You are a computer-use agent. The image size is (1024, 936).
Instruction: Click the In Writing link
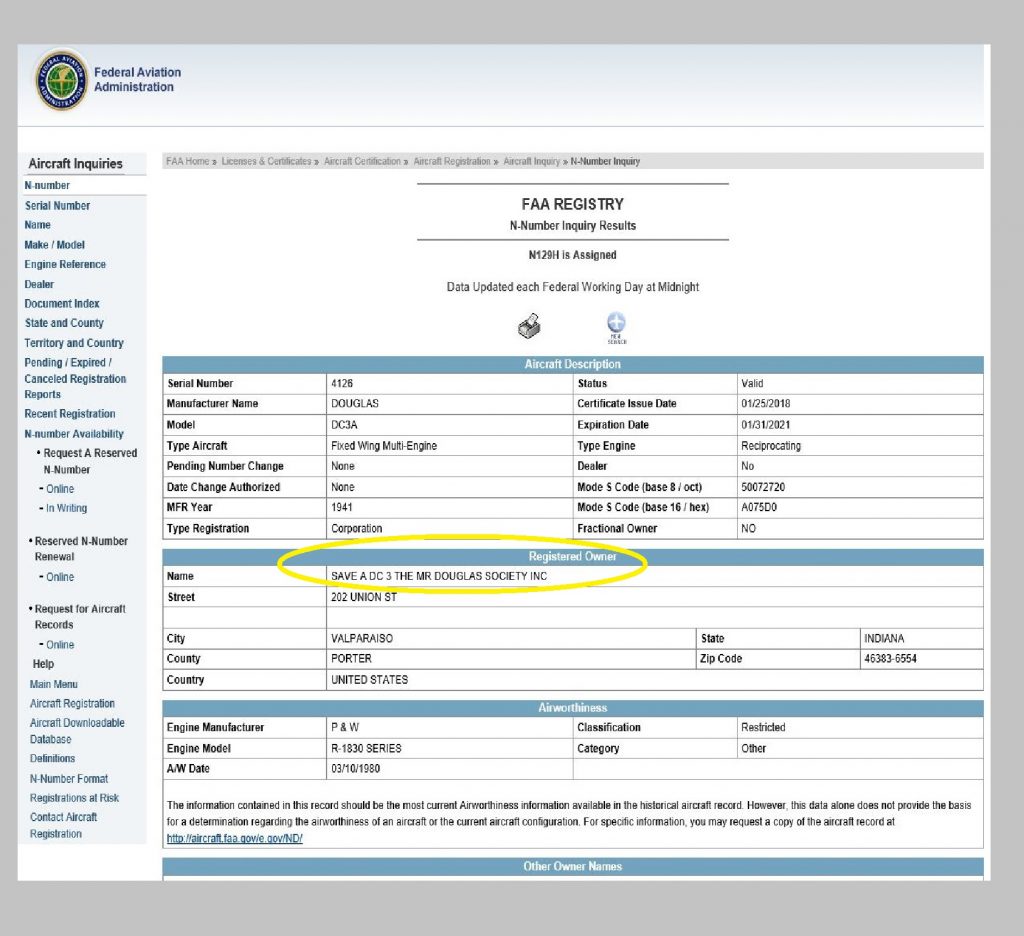[67, 508]
